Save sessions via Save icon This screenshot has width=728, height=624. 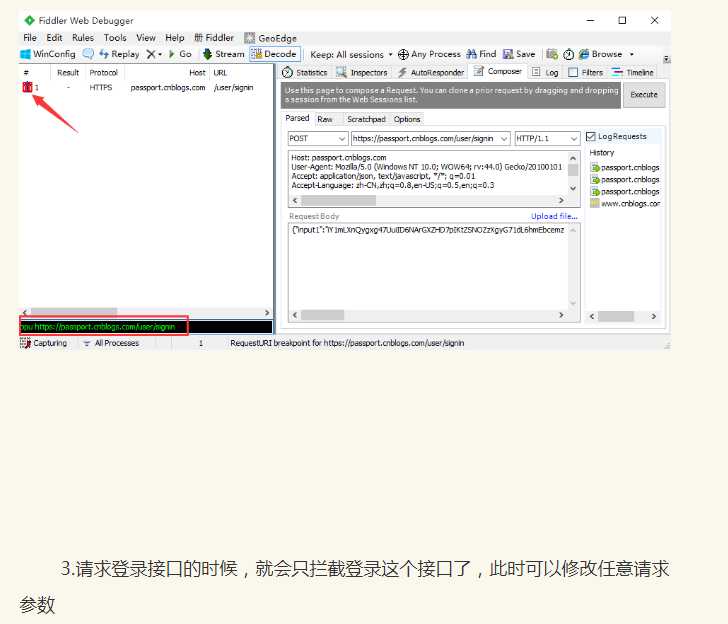pos(519,54)
